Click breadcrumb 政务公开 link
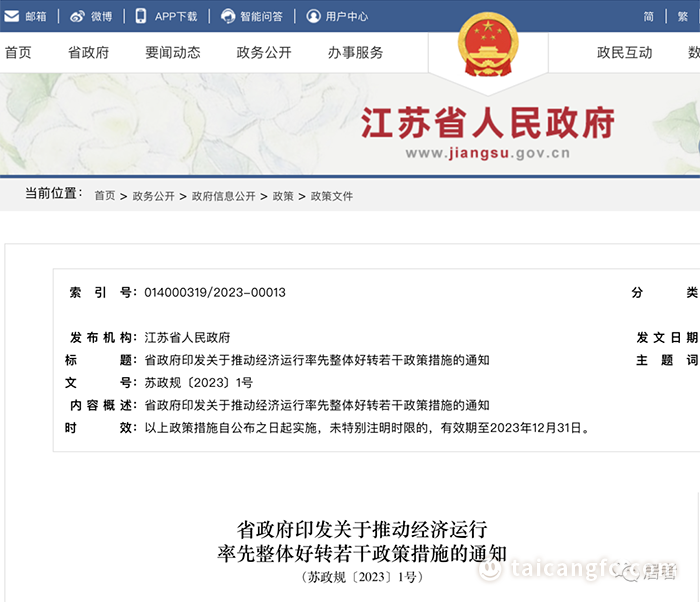This screenshot has width=700, height=602. (x=154, y=196)
